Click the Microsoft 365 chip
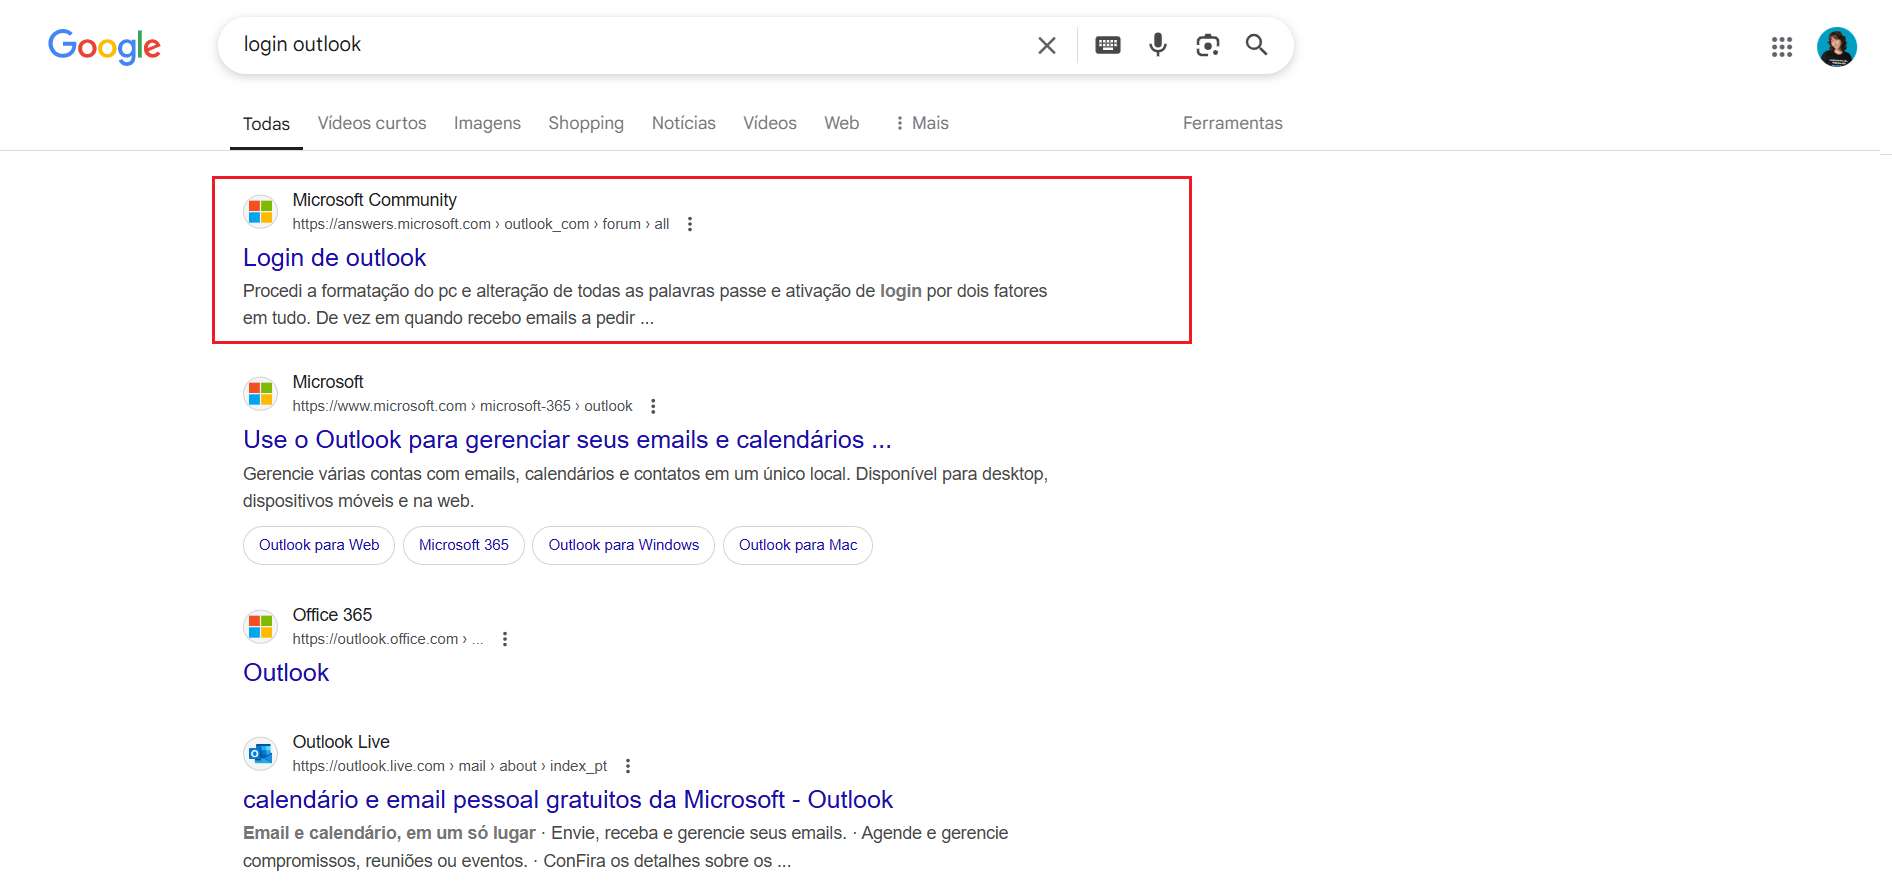1892x881 pixels. click(x=464, y=545)
